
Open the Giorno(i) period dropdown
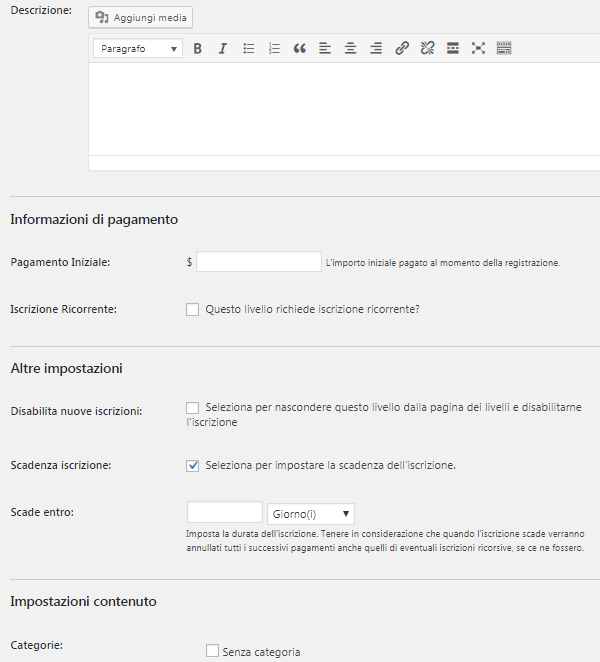tap(311, 514)
